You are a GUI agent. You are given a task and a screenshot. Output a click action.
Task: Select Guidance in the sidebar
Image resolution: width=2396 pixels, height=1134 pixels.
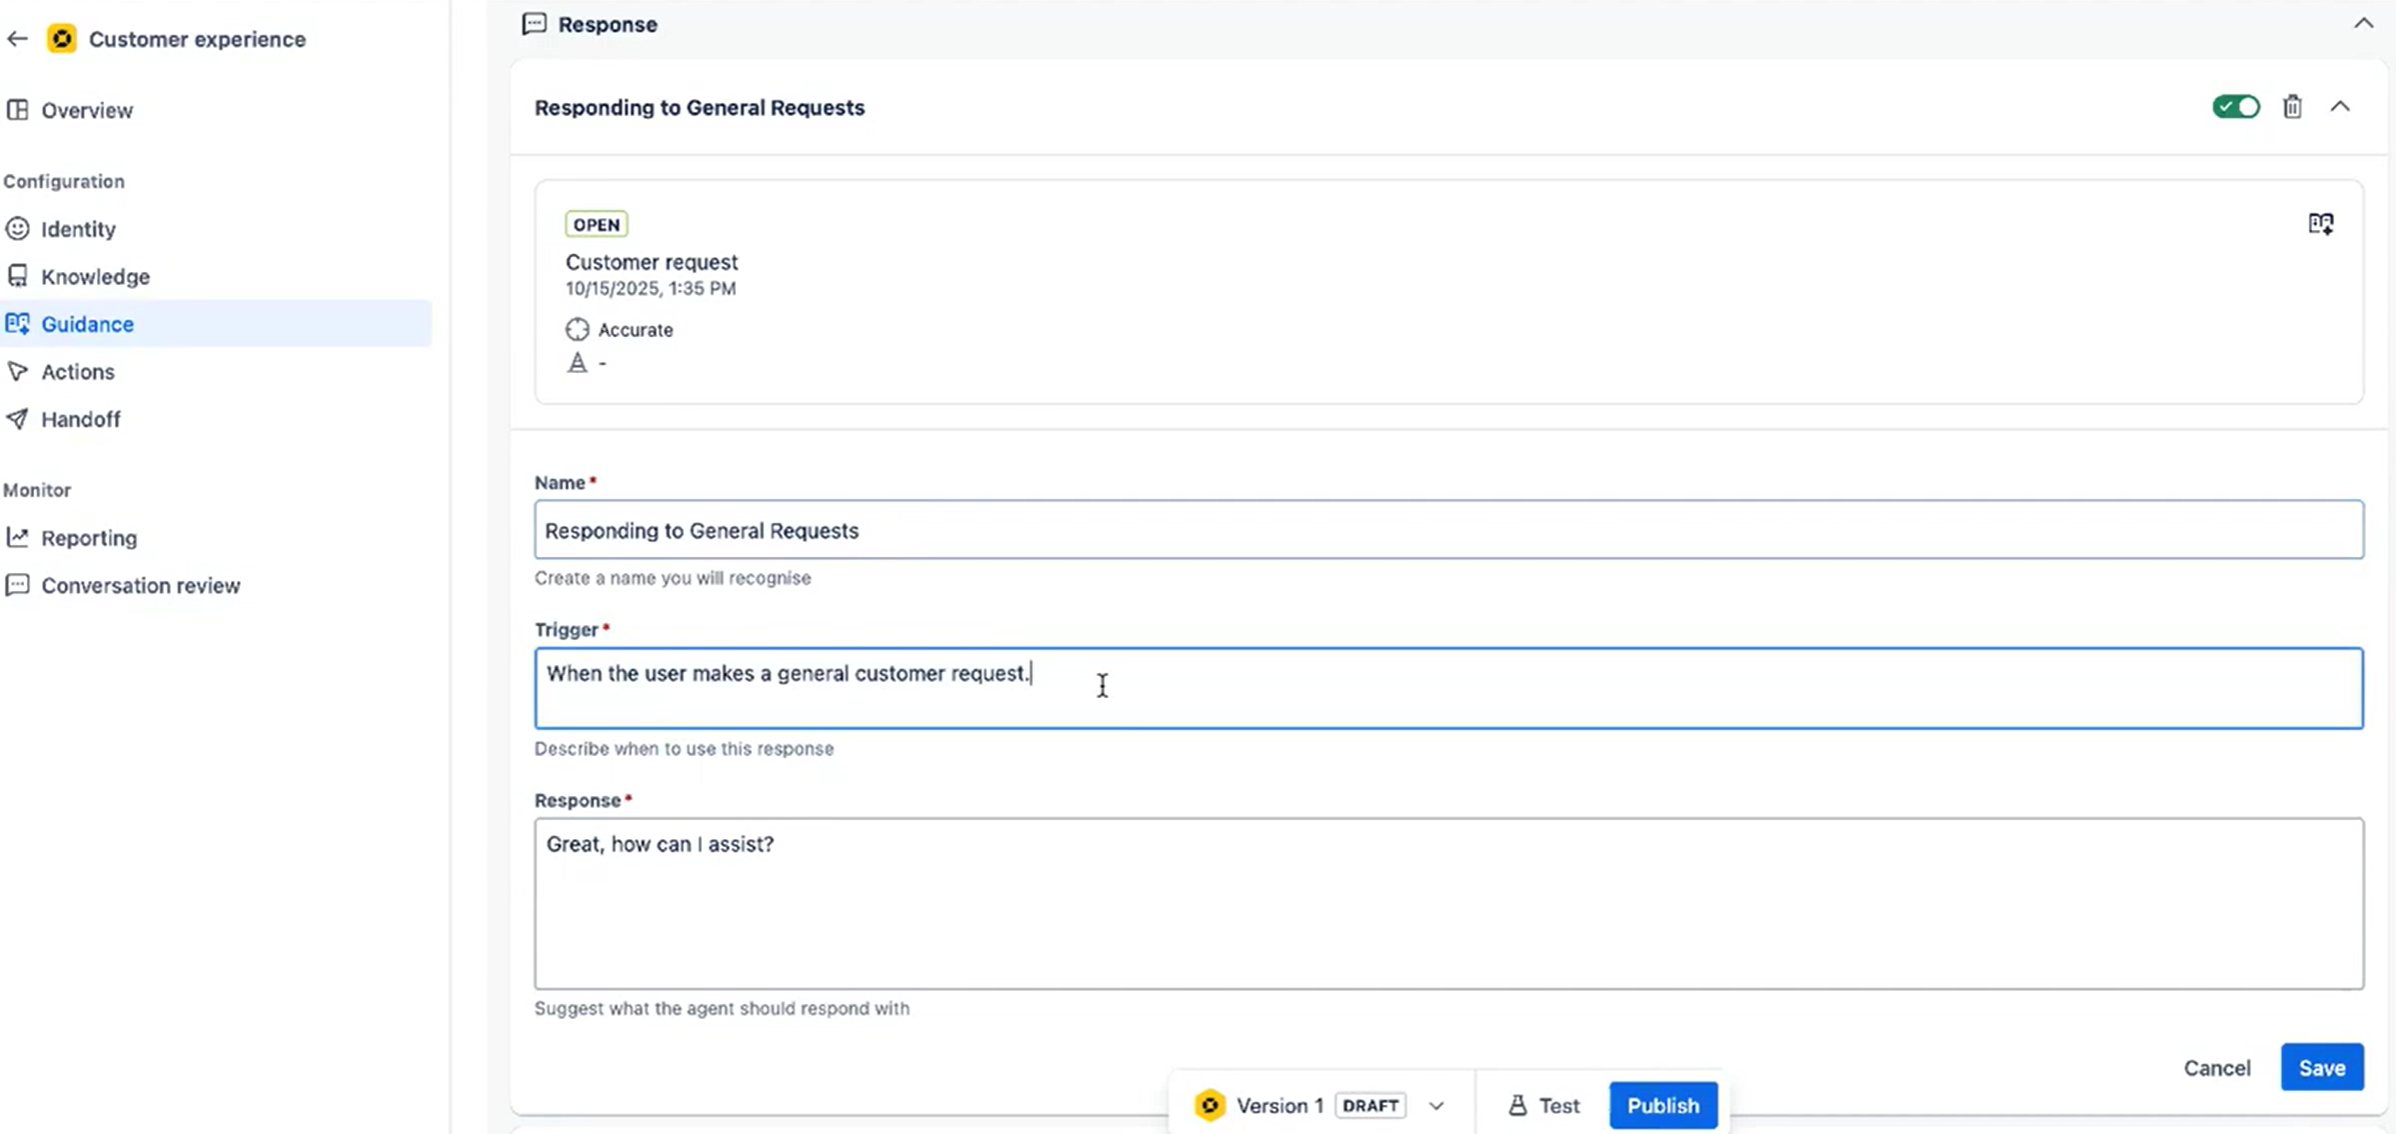(x=216, y=324)
